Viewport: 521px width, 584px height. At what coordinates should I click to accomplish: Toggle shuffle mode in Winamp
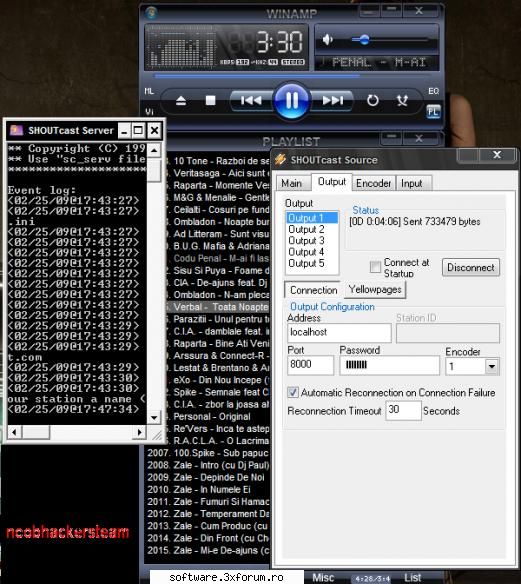(x=402, y=100)
